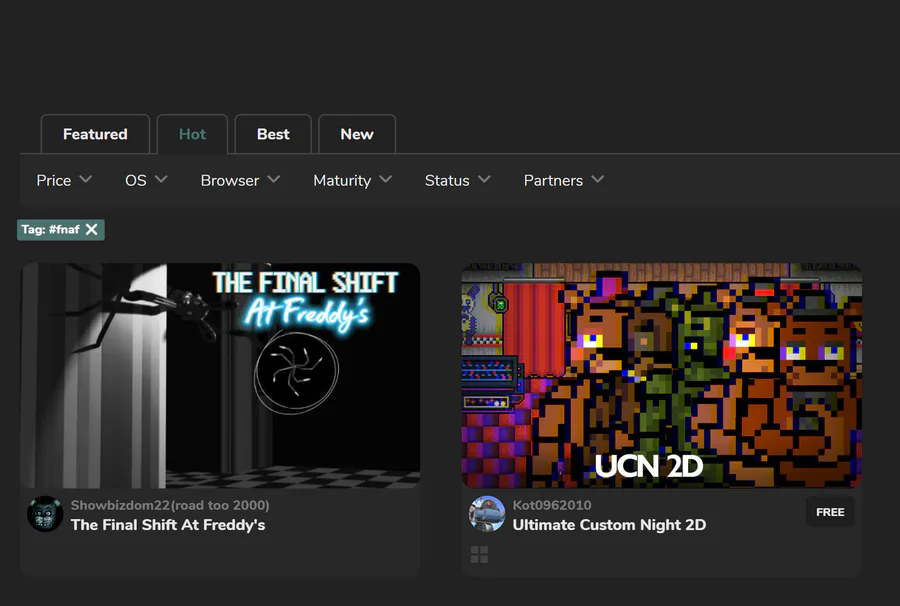
Task: Open Ultimate Custom Night 2D title link
Action: 609,525
